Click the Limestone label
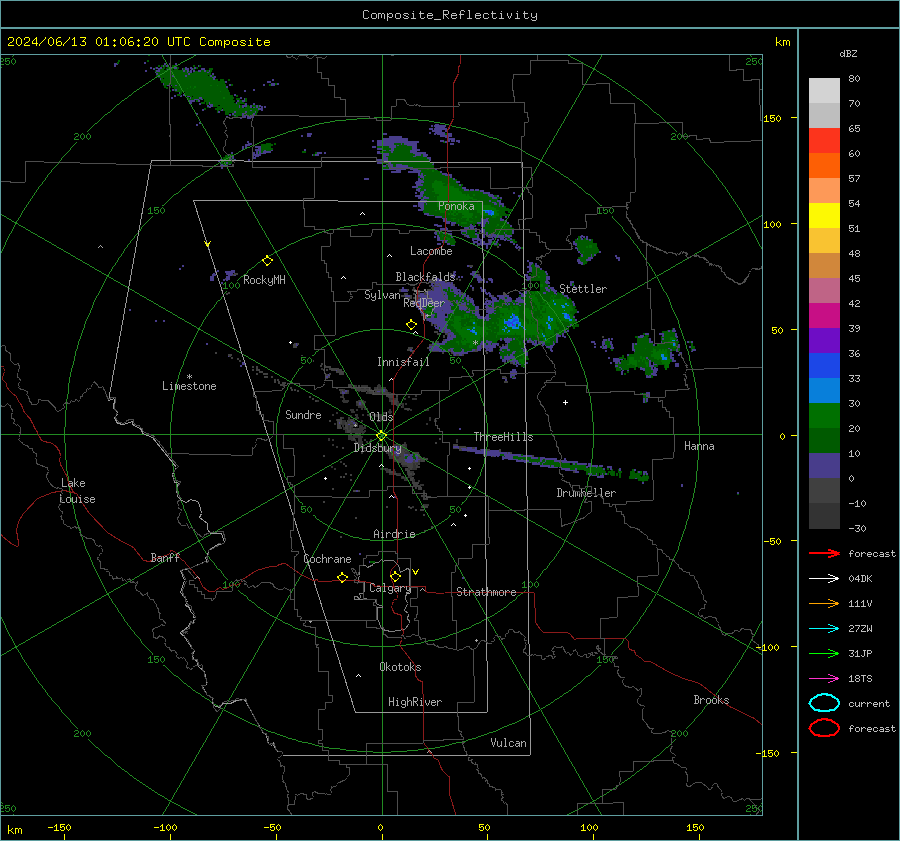The width and height of the screenshot is (900, 841). pyautogui.click(x=189, y=386)
